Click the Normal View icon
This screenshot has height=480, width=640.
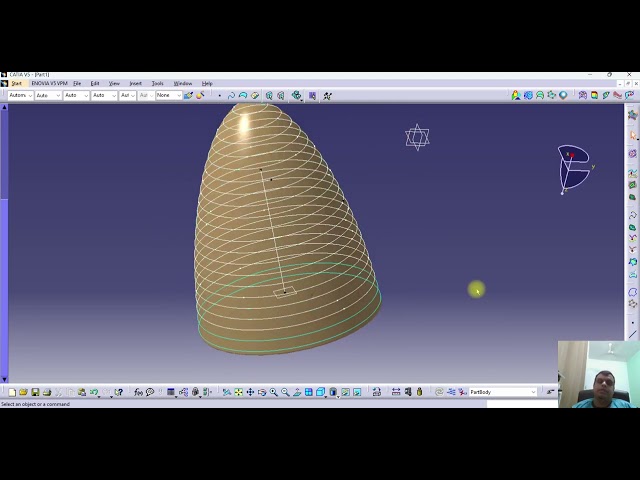click(297, 392)
